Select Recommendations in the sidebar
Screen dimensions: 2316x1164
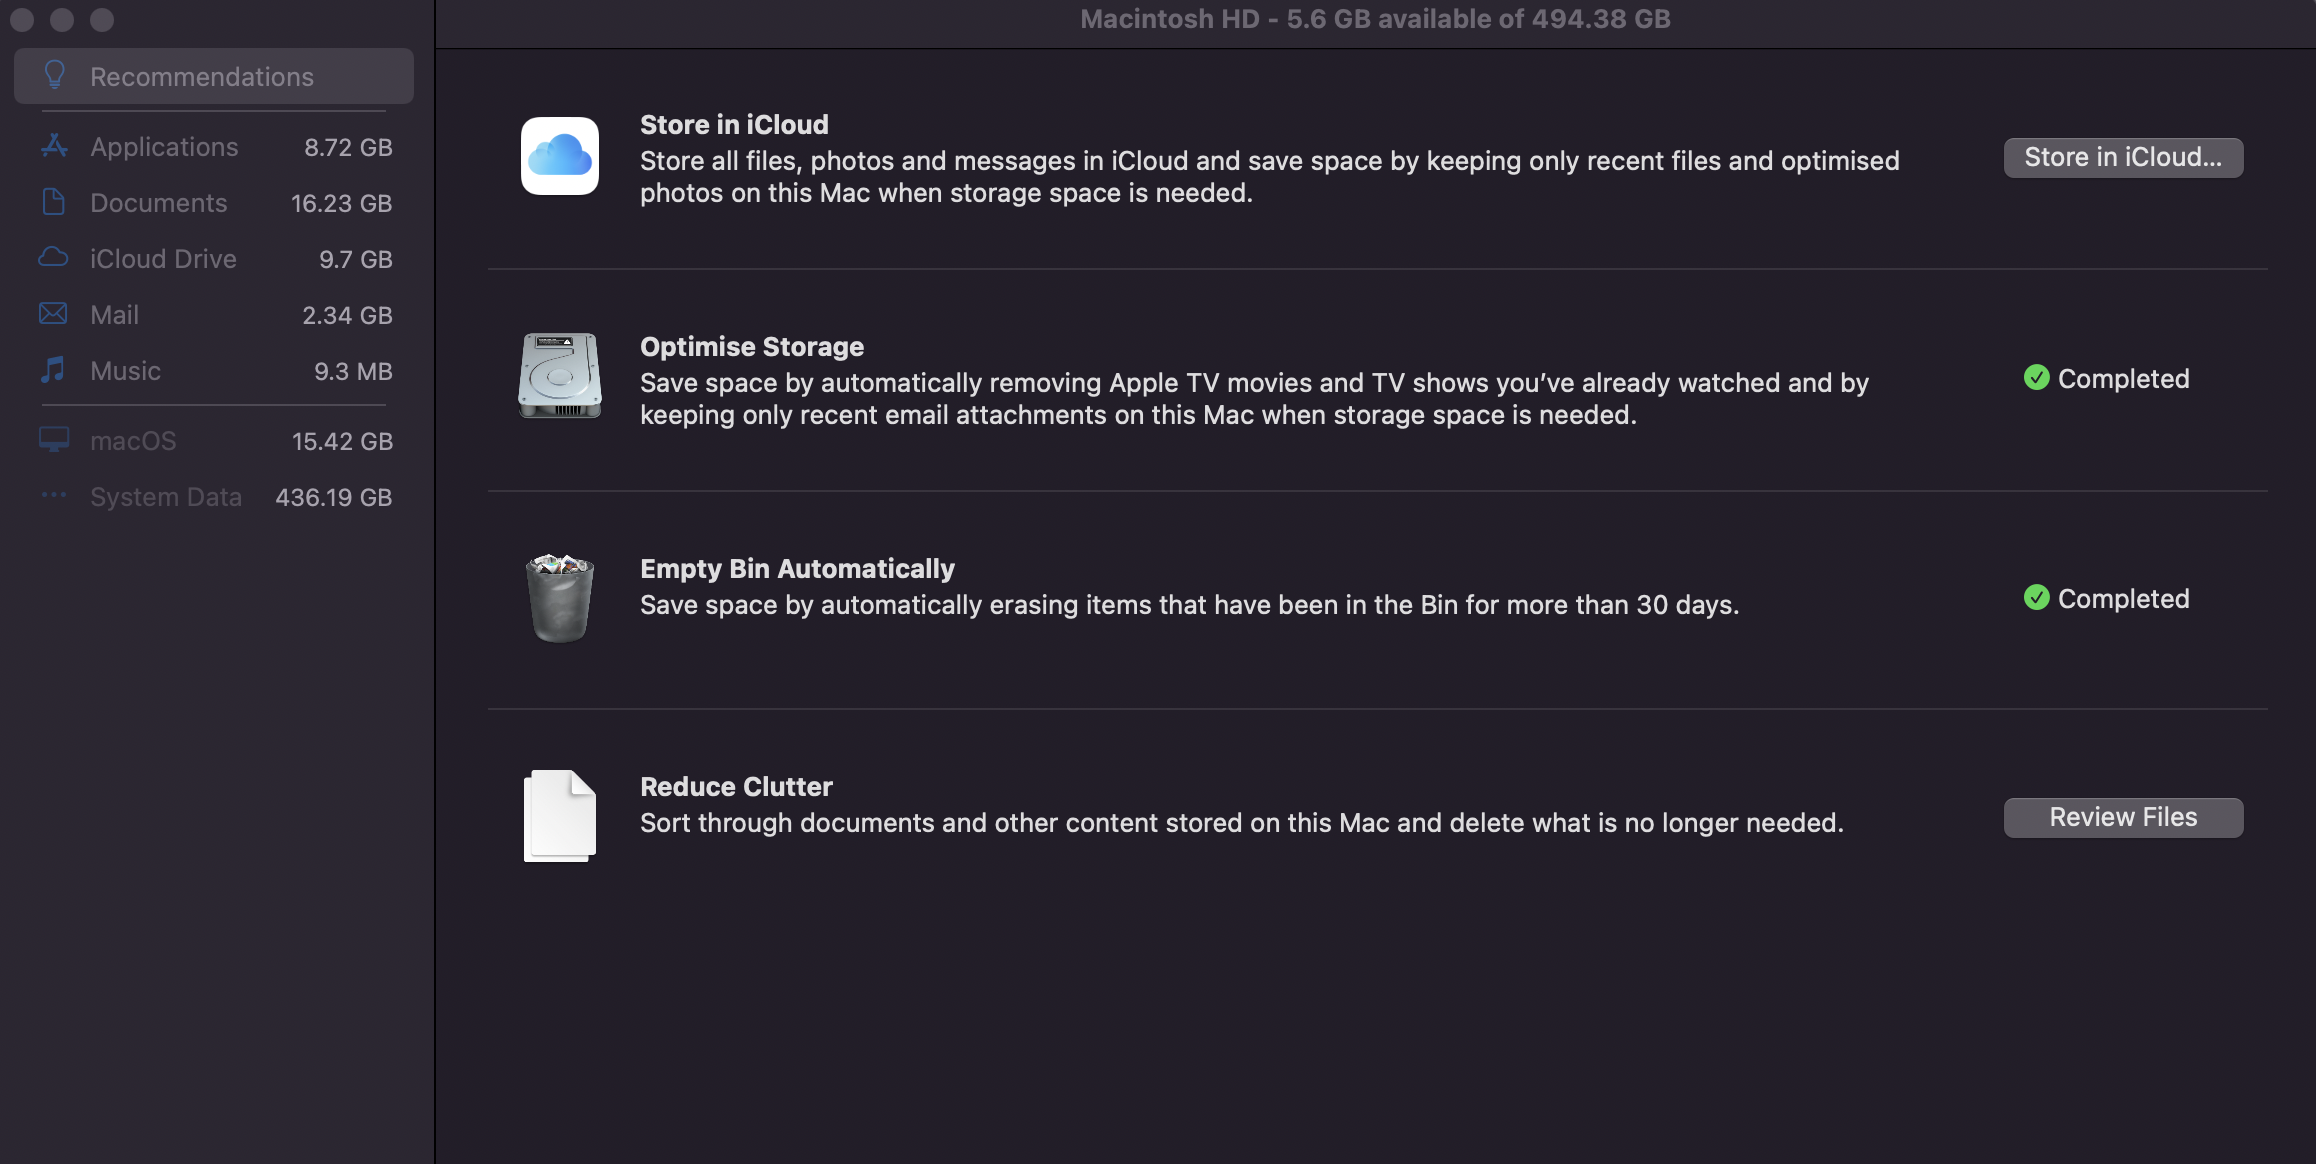coord(202,77)
